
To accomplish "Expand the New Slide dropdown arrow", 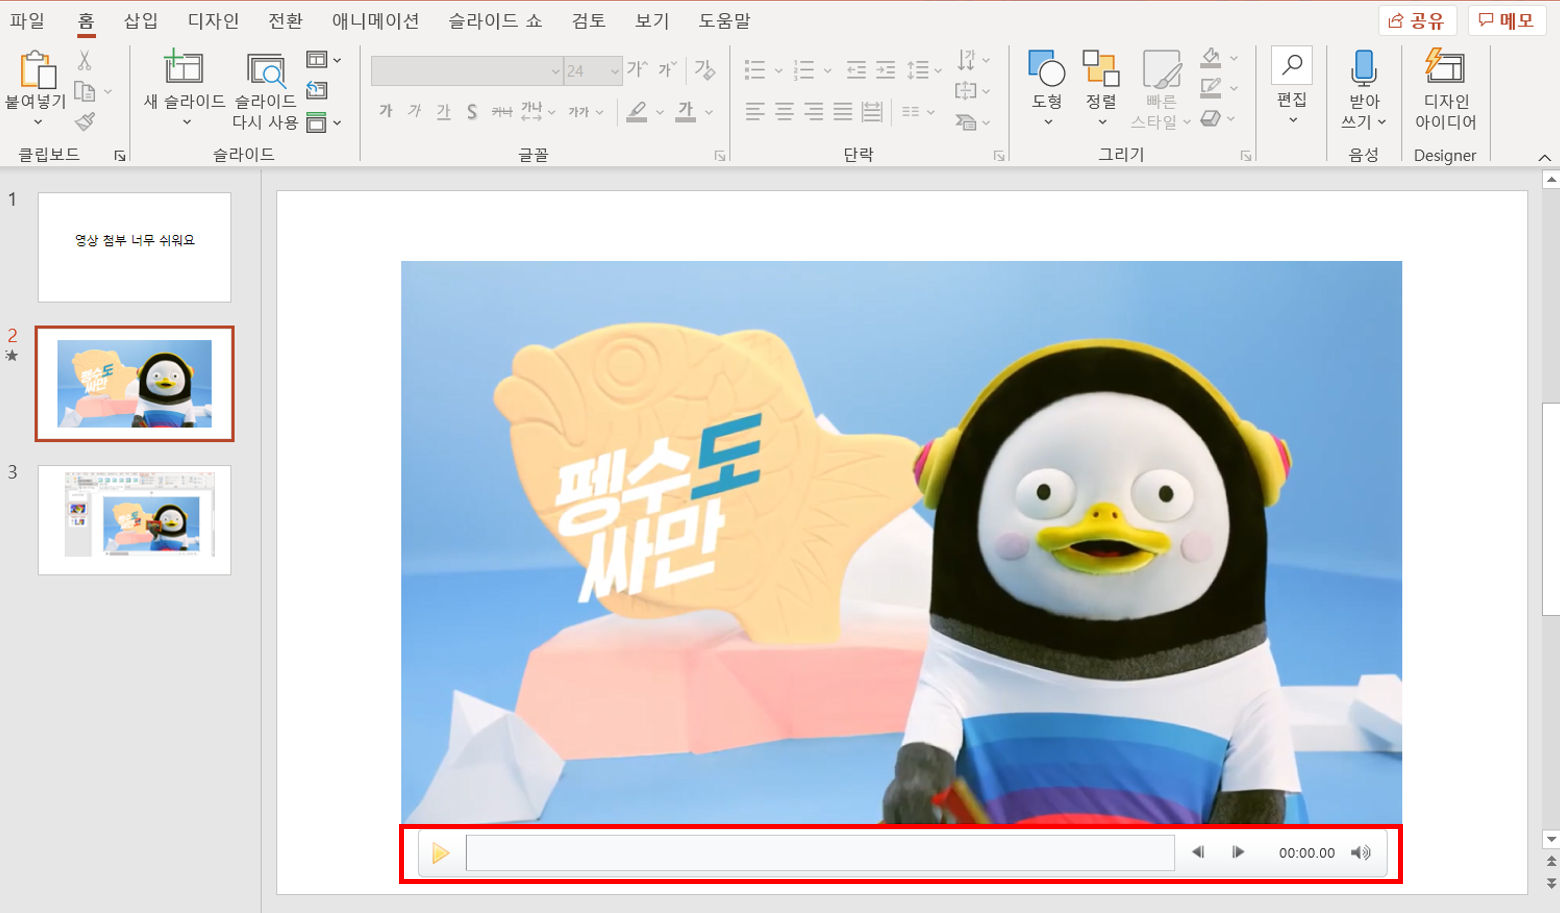I will (186, 122).
